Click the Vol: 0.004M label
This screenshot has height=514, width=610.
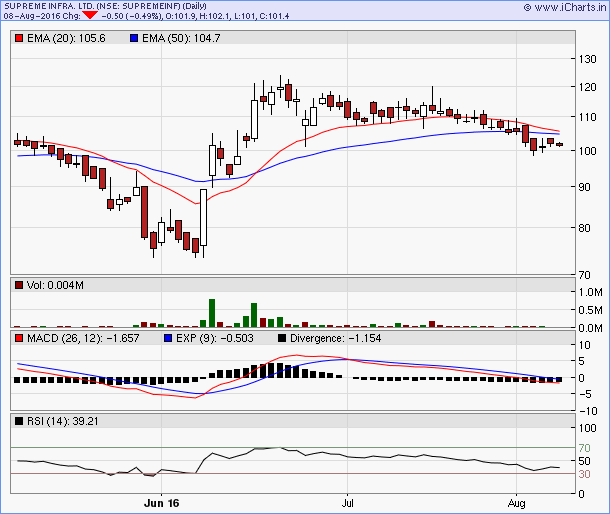(x=55, y=285)
